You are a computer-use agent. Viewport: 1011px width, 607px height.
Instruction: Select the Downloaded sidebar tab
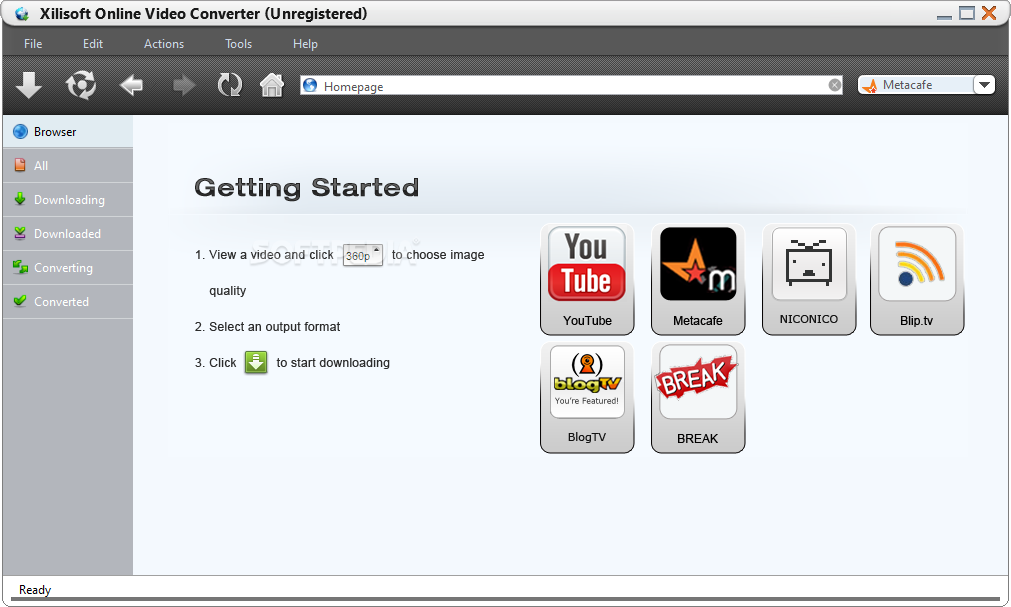tap(68, 234)
